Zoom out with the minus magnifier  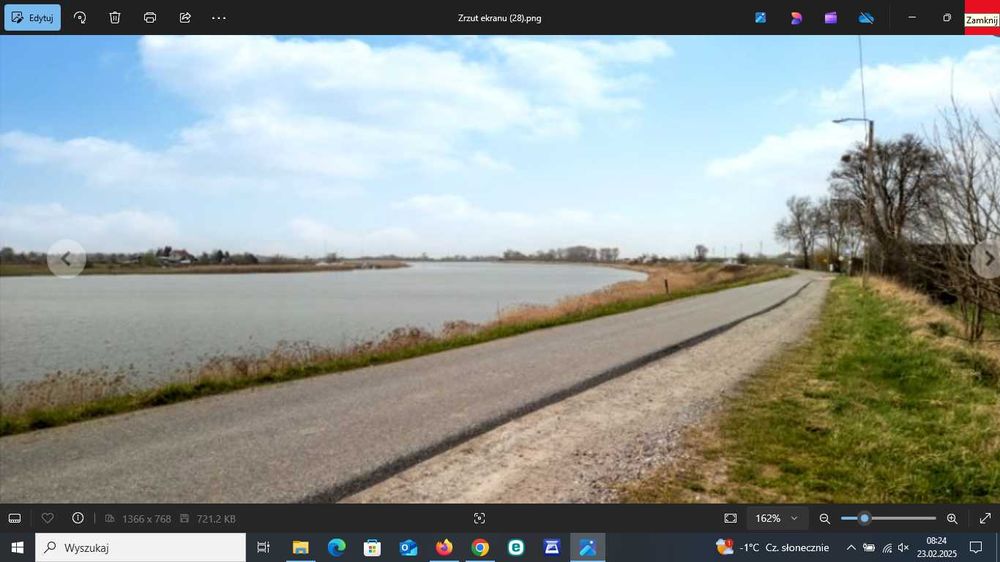click(x=825, y=519)
